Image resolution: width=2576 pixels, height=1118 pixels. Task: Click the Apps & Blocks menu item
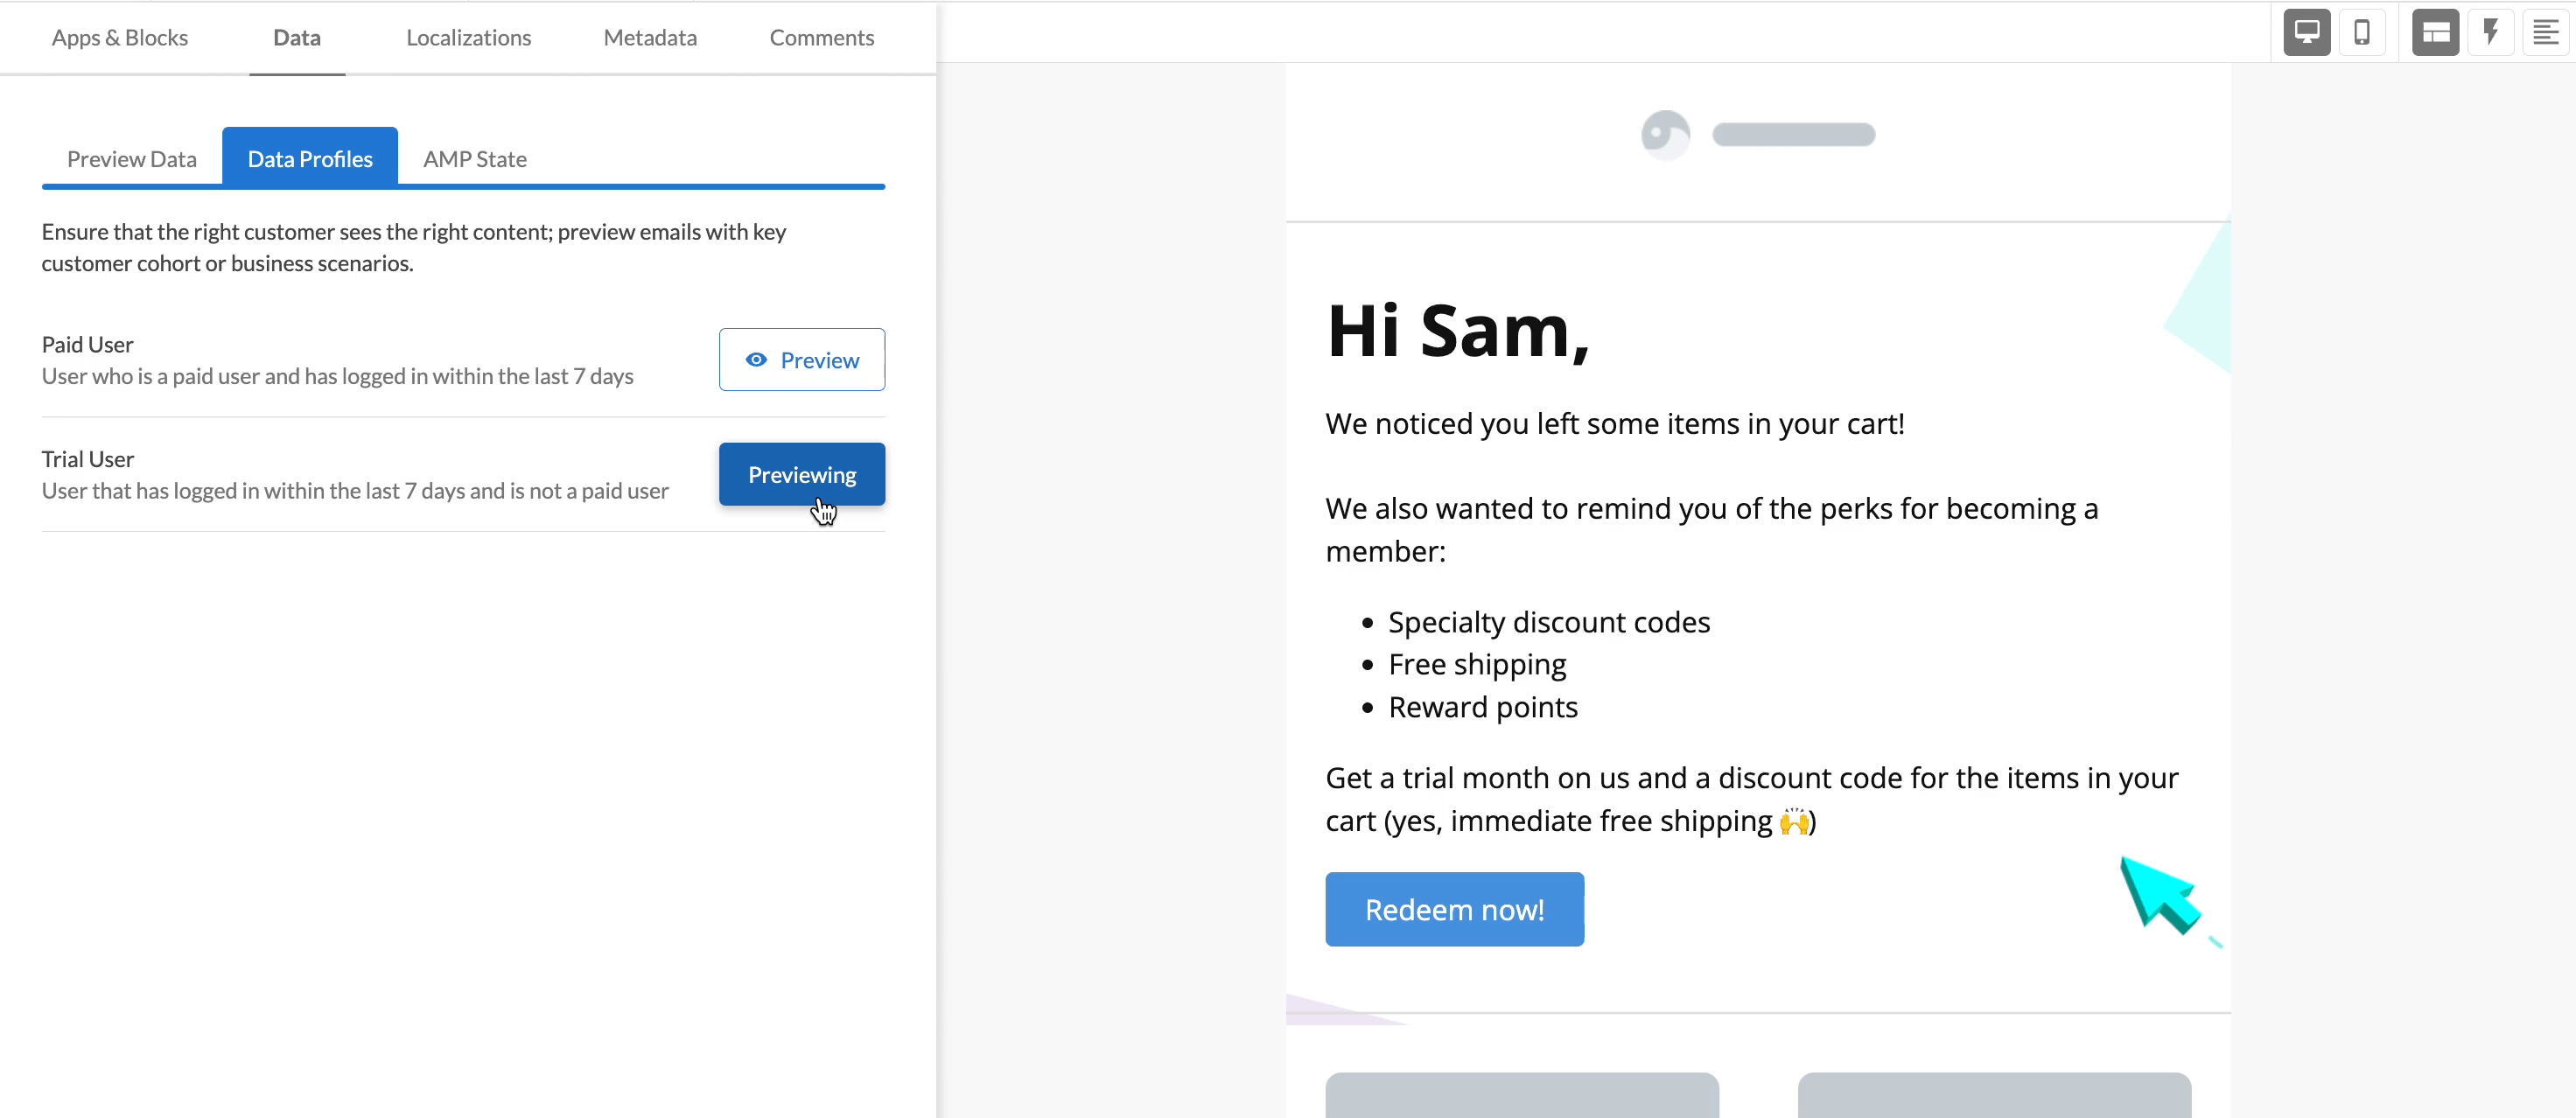pos(120,36)
